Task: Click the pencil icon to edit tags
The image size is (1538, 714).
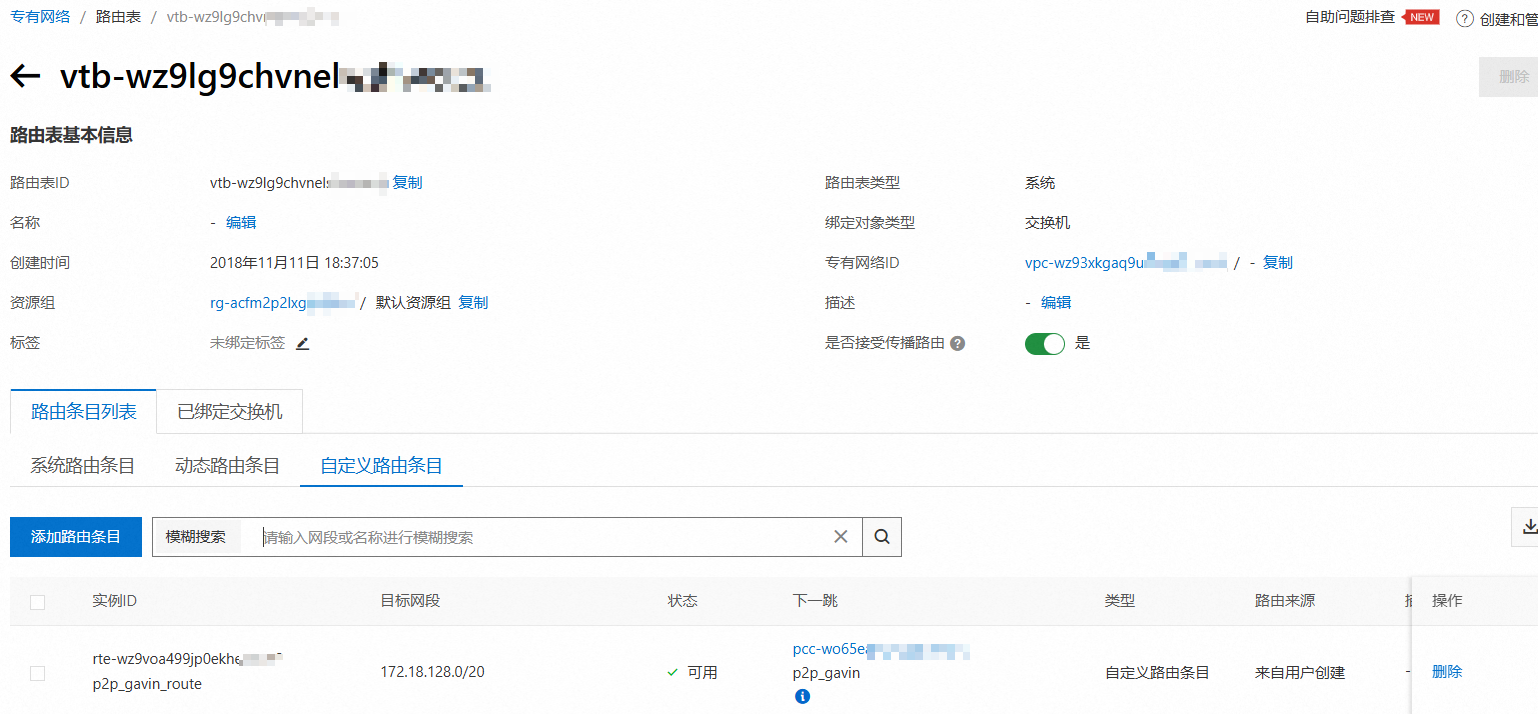Action: pyautogui.click(x=303, y=343)
